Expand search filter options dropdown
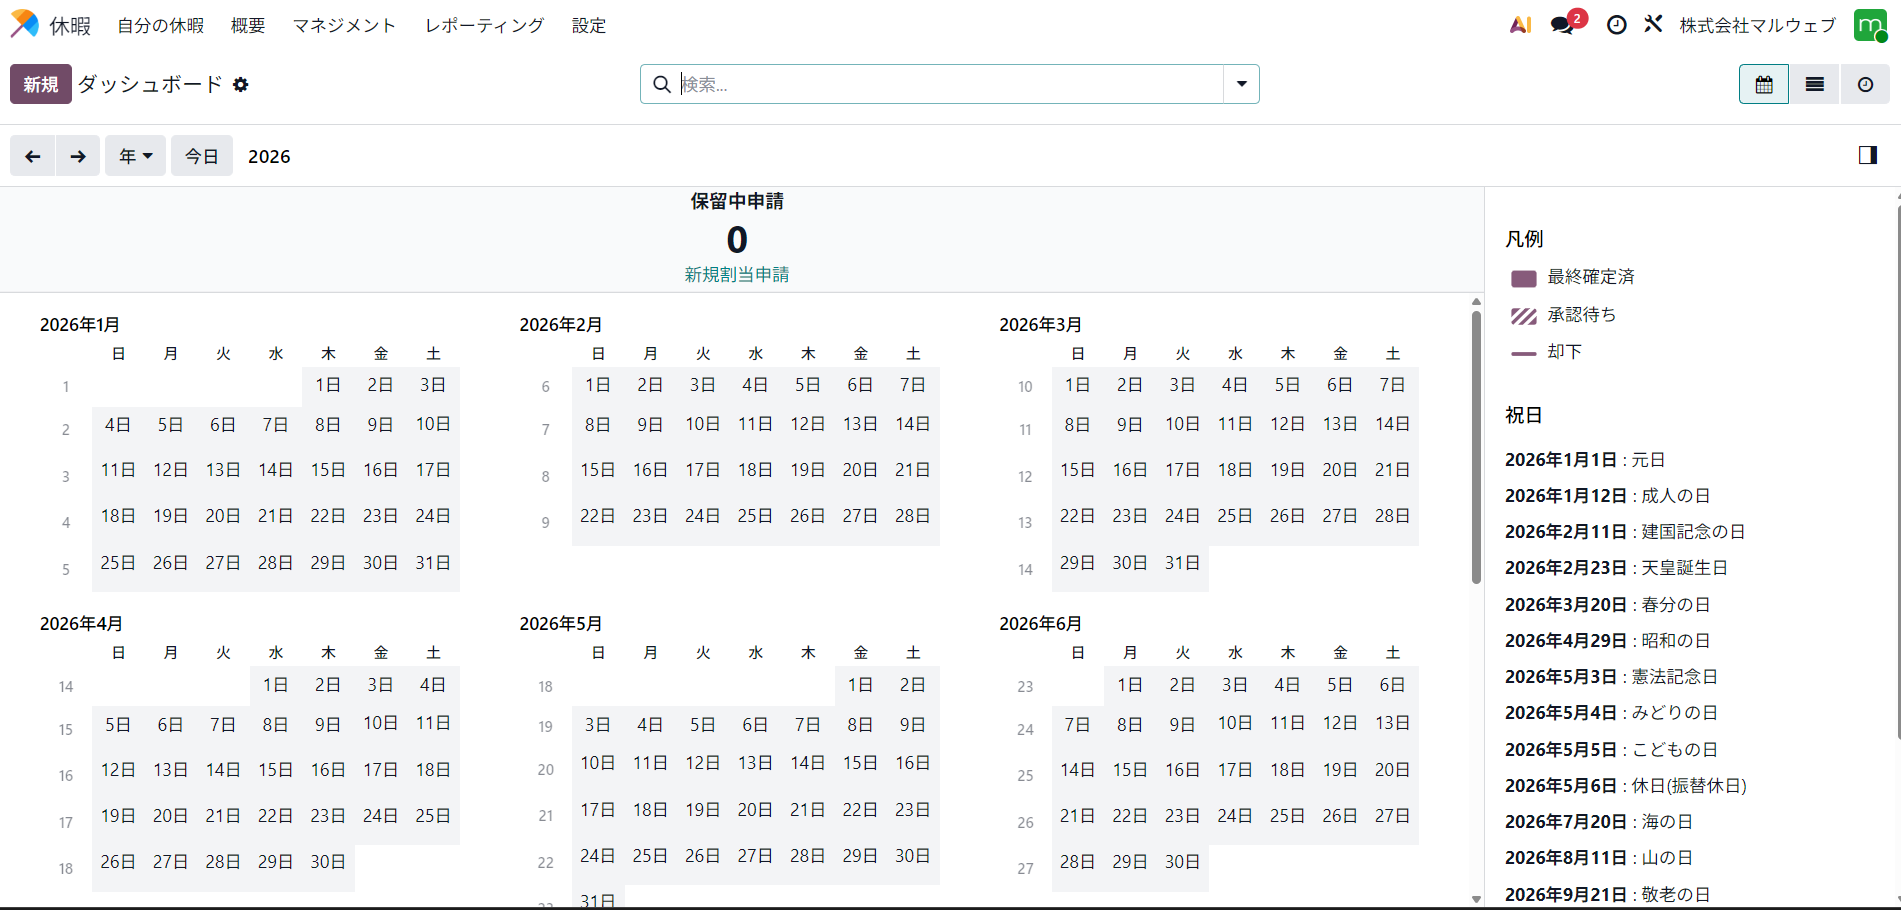Viewport: 1901px width, 910px height. 1241,84
